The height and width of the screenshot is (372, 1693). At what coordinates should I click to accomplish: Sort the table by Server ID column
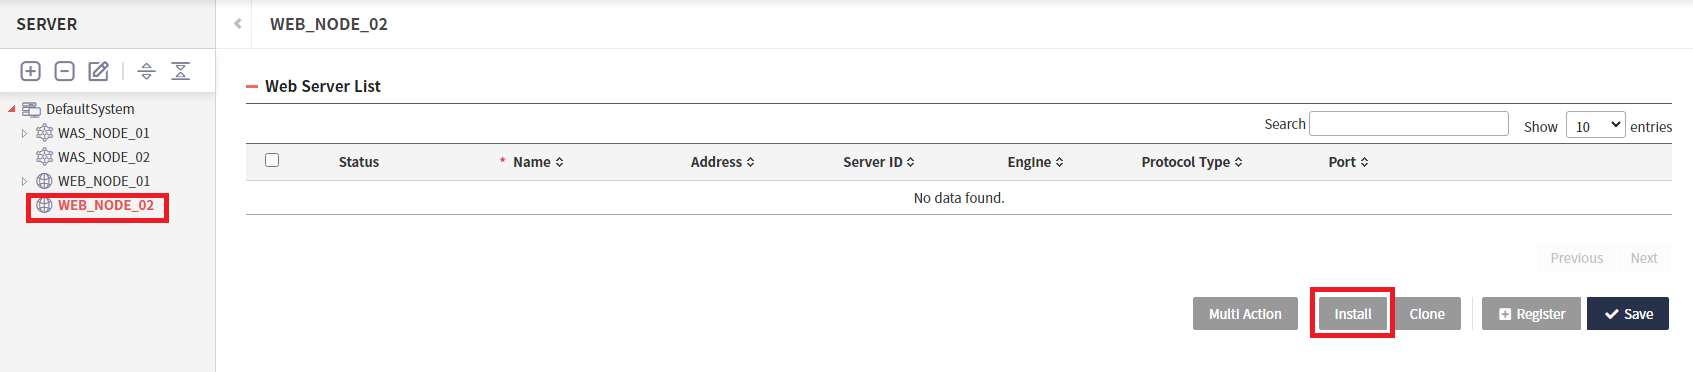(x=879, y=162)
